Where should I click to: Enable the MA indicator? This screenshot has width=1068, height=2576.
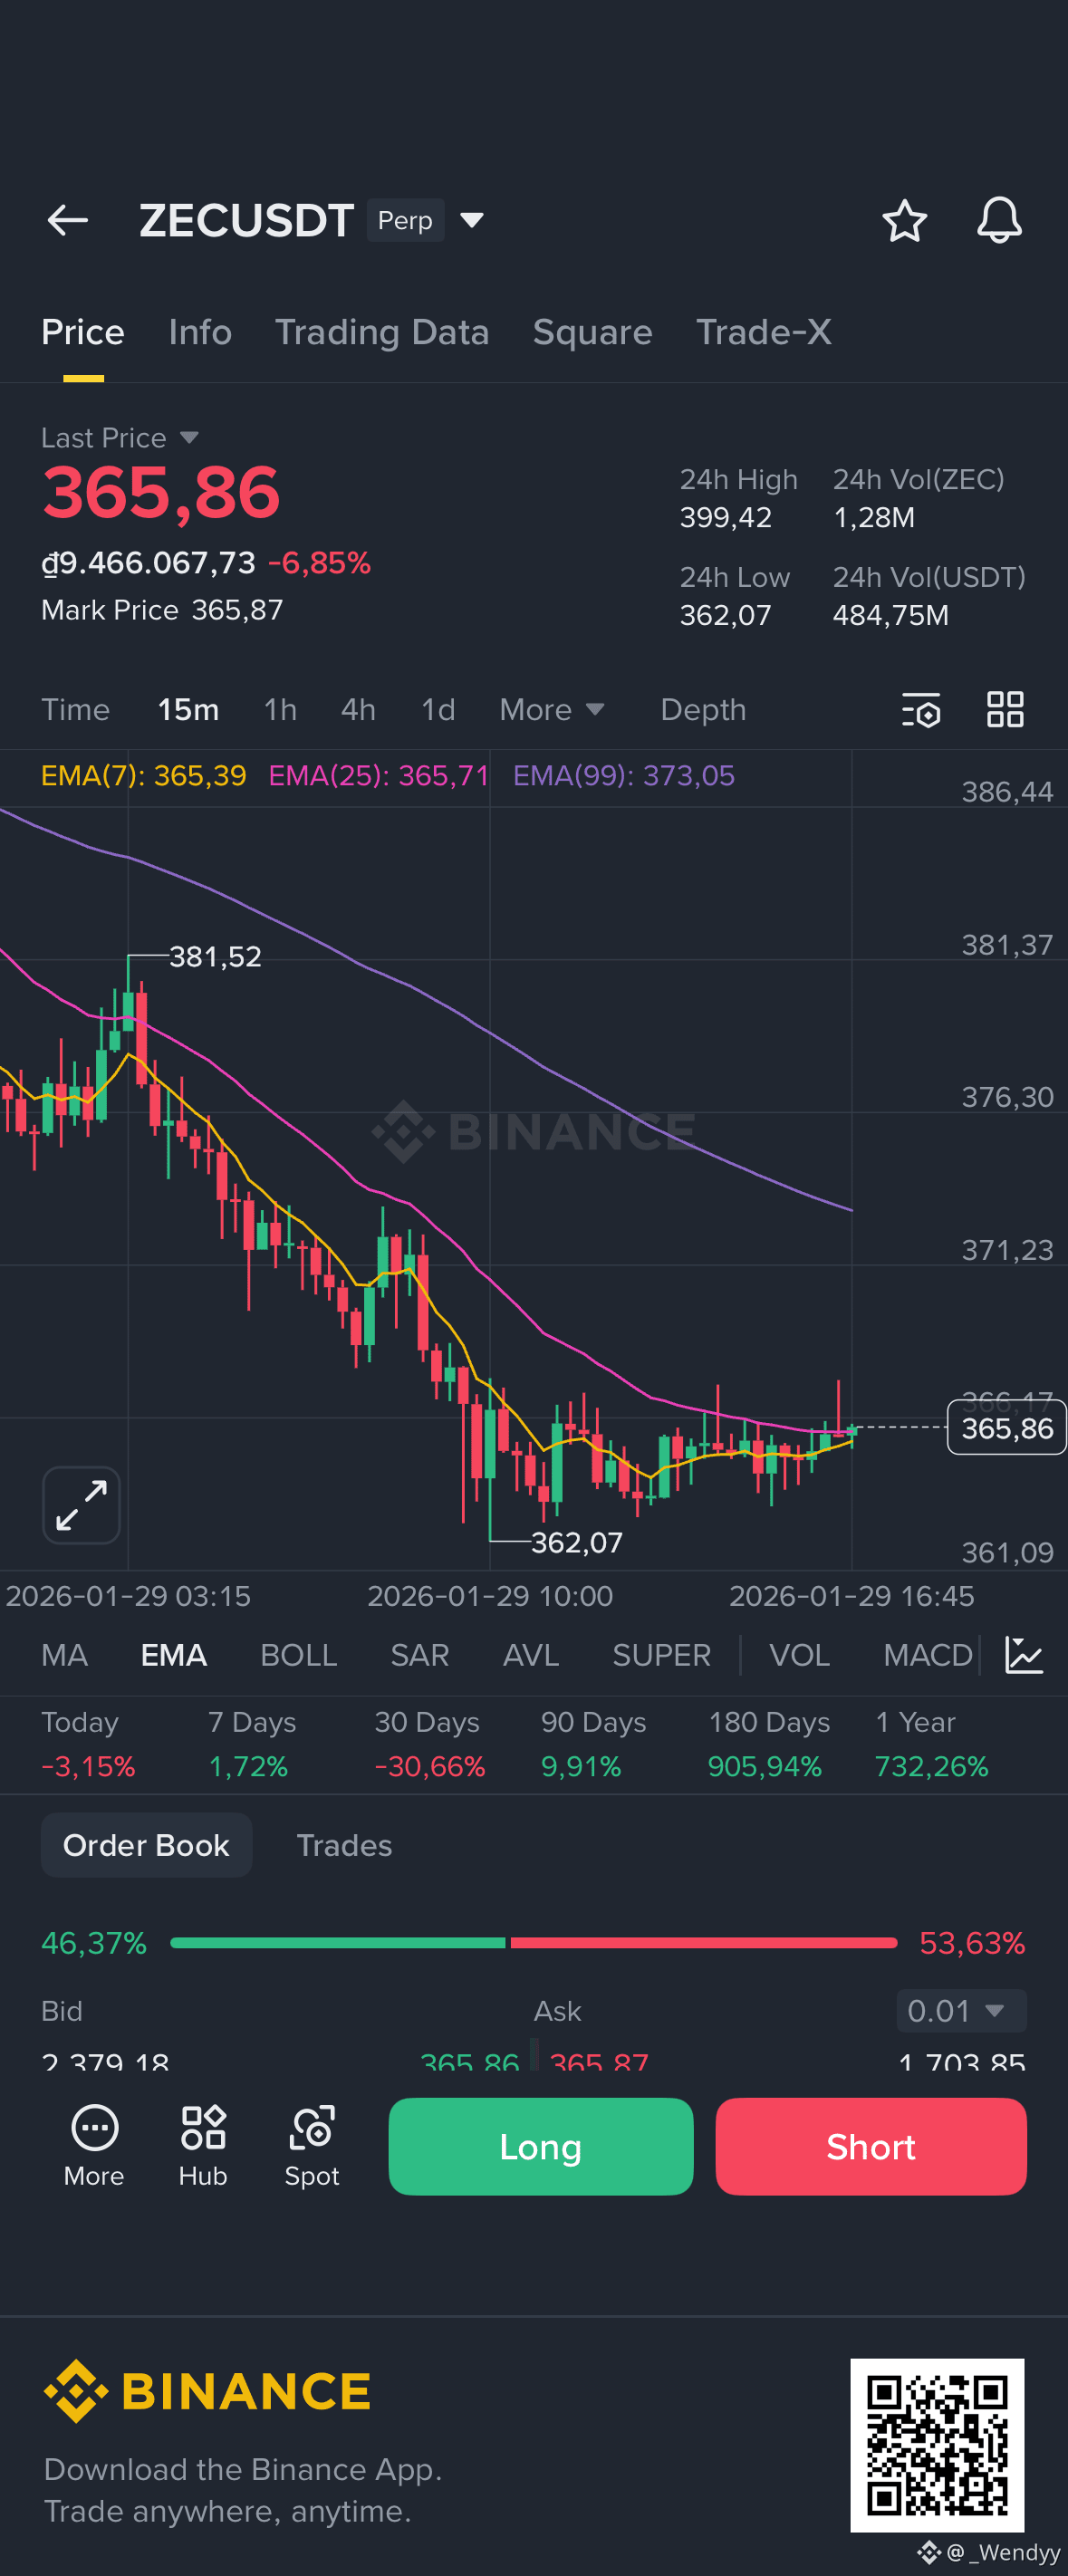(x=64, y=1655)
